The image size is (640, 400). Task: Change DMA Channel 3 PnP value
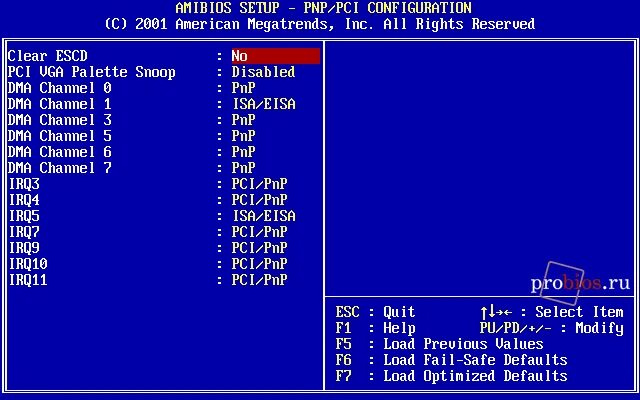(x=243, y=120)
